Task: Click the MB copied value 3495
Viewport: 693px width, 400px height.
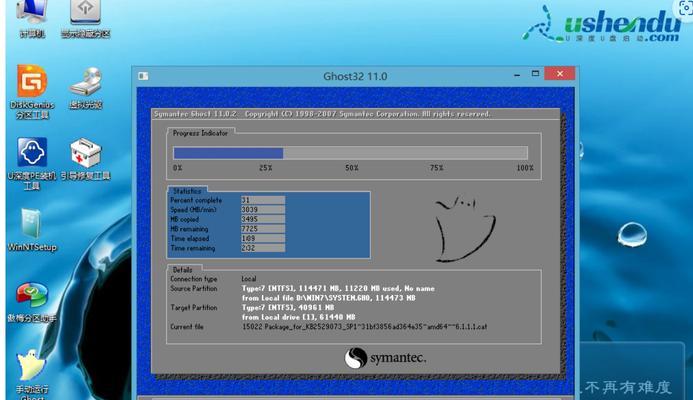Action: click(x=263, y=219)
